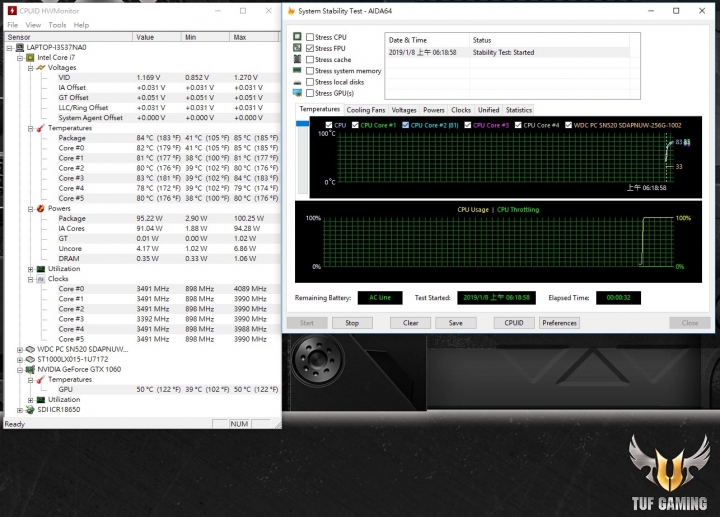Enable the Stress local disks checkbox
The height and width of the screenshot is (517, 720).
coord(310,82)
